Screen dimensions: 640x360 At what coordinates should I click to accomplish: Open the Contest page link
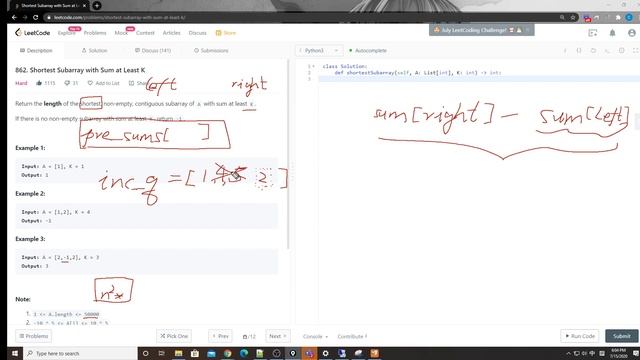pyautogui.click(x=145, y=33)
